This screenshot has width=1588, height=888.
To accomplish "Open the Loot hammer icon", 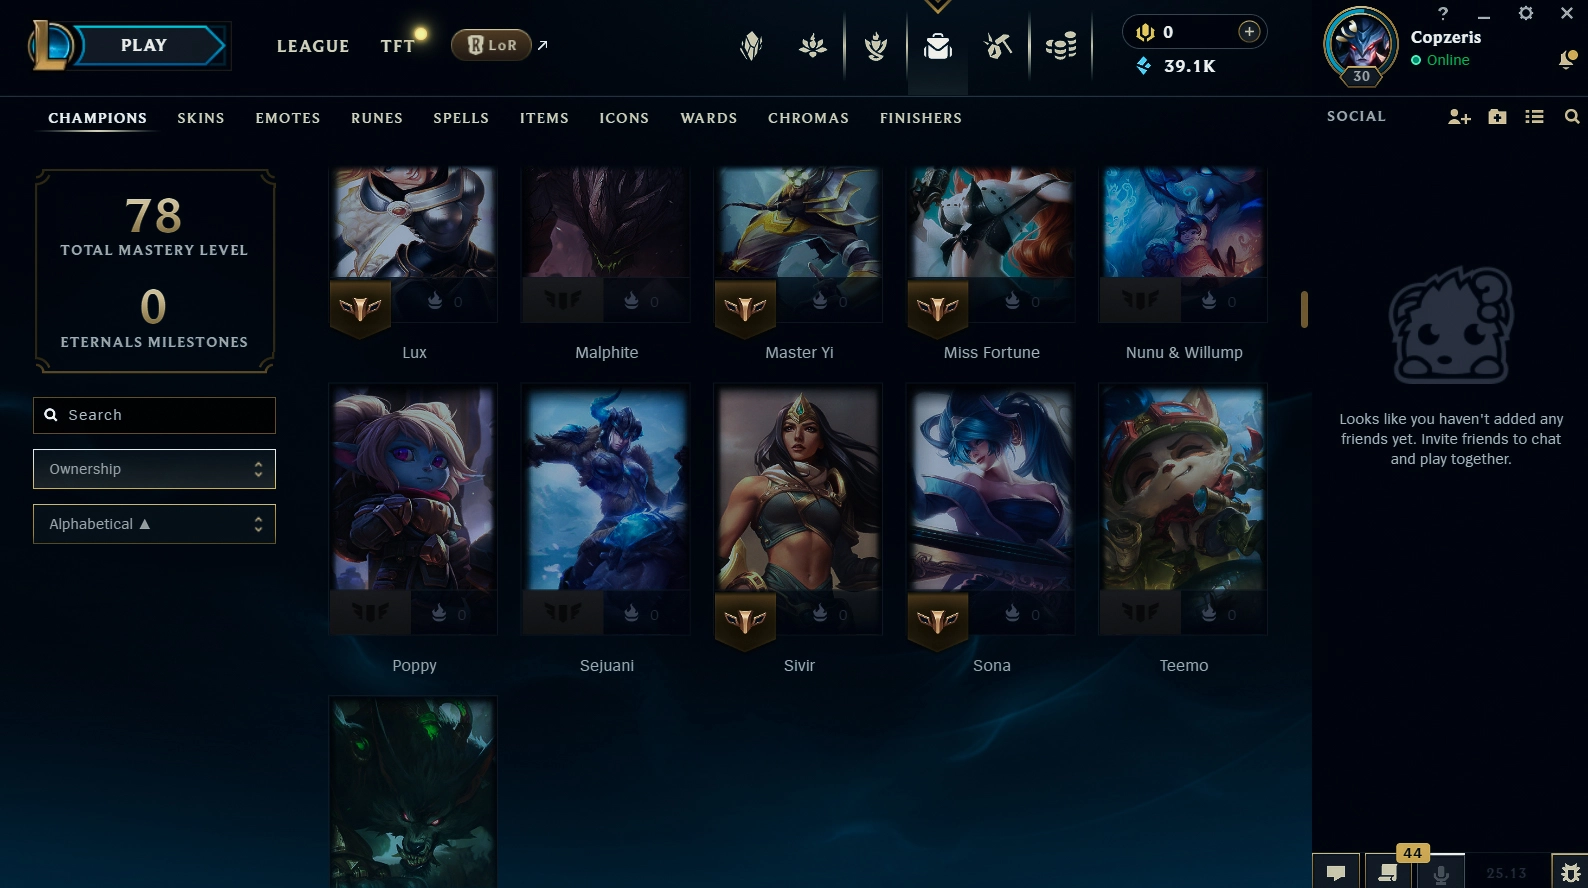I will pyautogui.click(x=998, y=46).
